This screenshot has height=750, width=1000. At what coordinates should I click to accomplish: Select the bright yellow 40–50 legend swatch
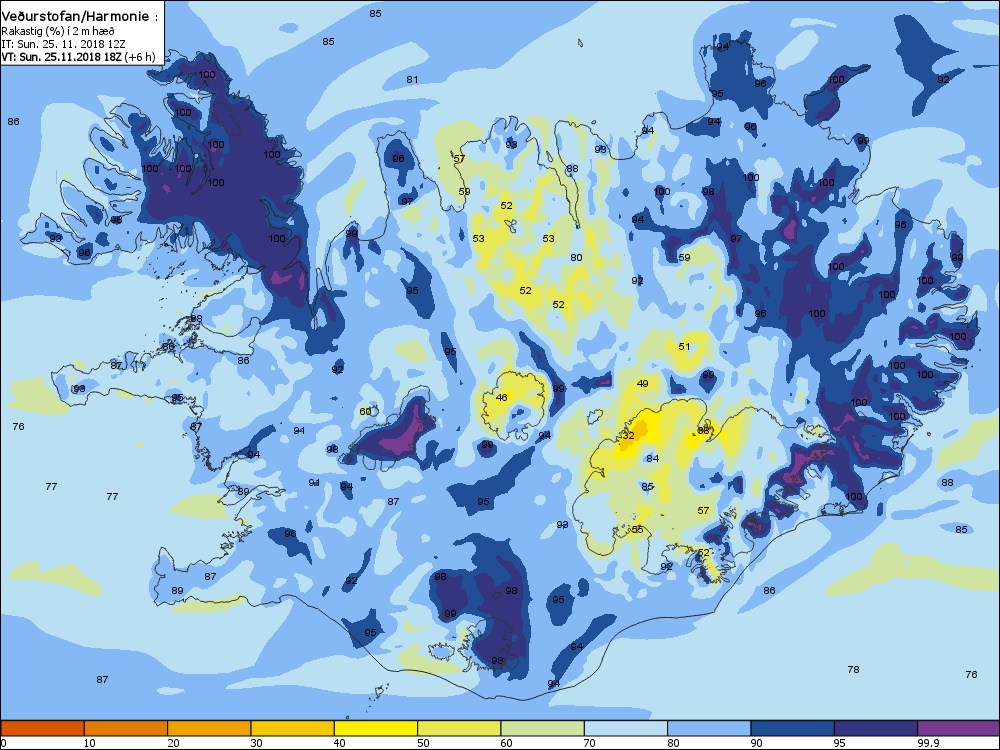[x=376, y=728]
